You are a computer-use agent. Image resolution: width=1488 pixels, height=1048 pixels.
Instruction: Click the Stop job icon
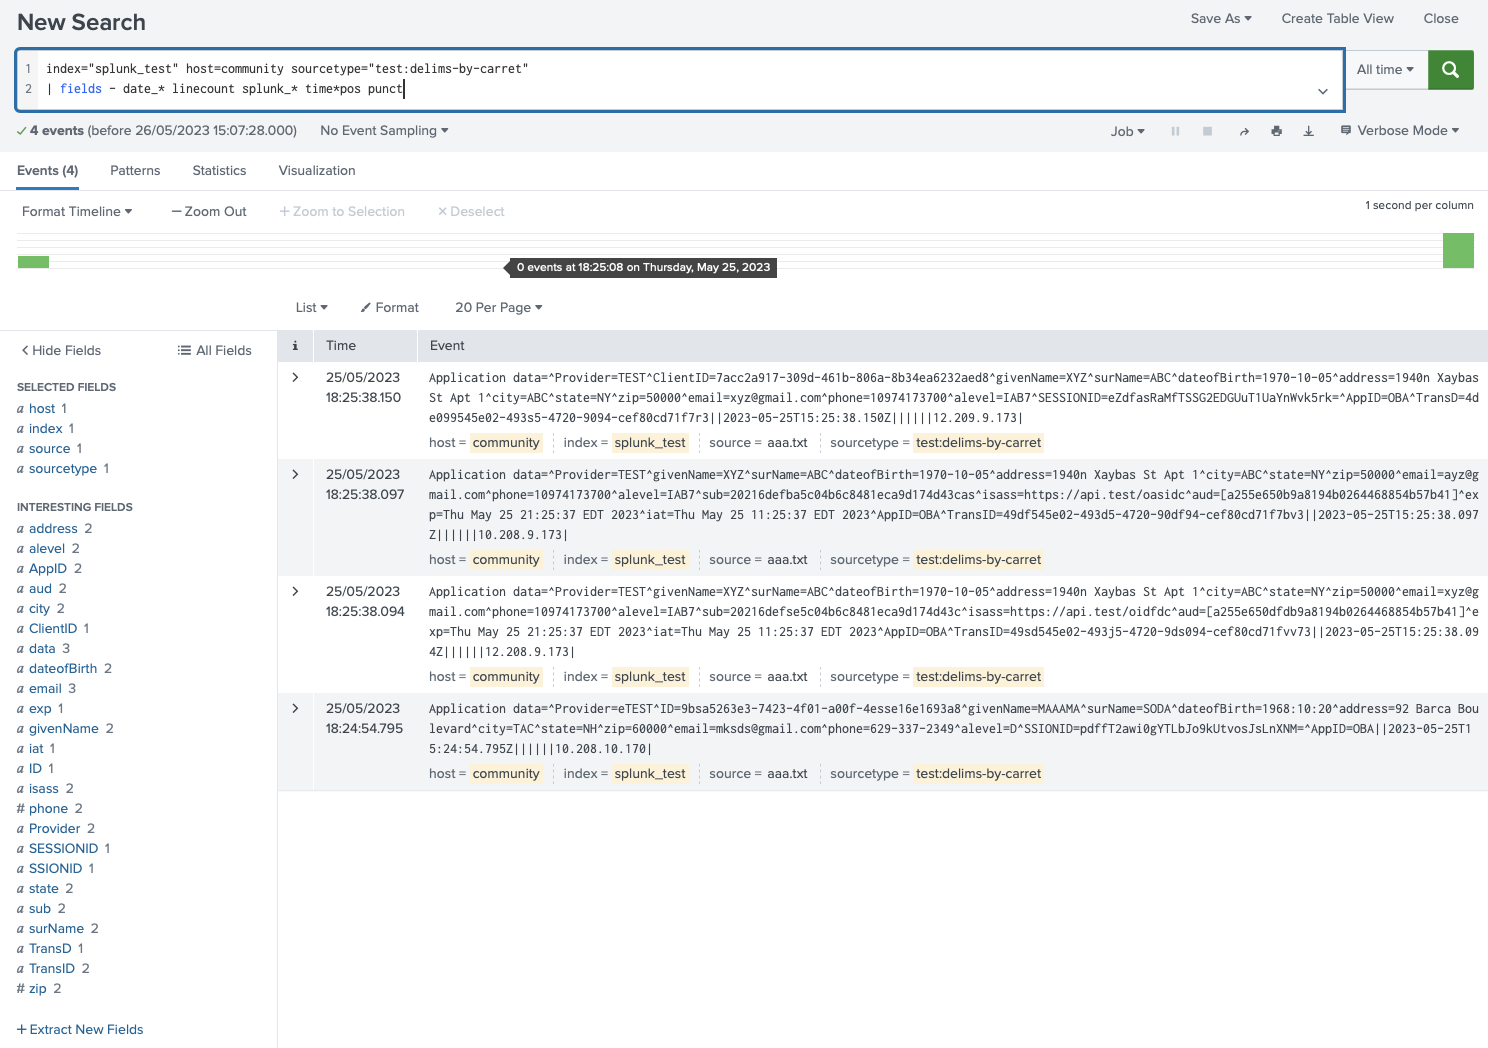(1207, 131)
